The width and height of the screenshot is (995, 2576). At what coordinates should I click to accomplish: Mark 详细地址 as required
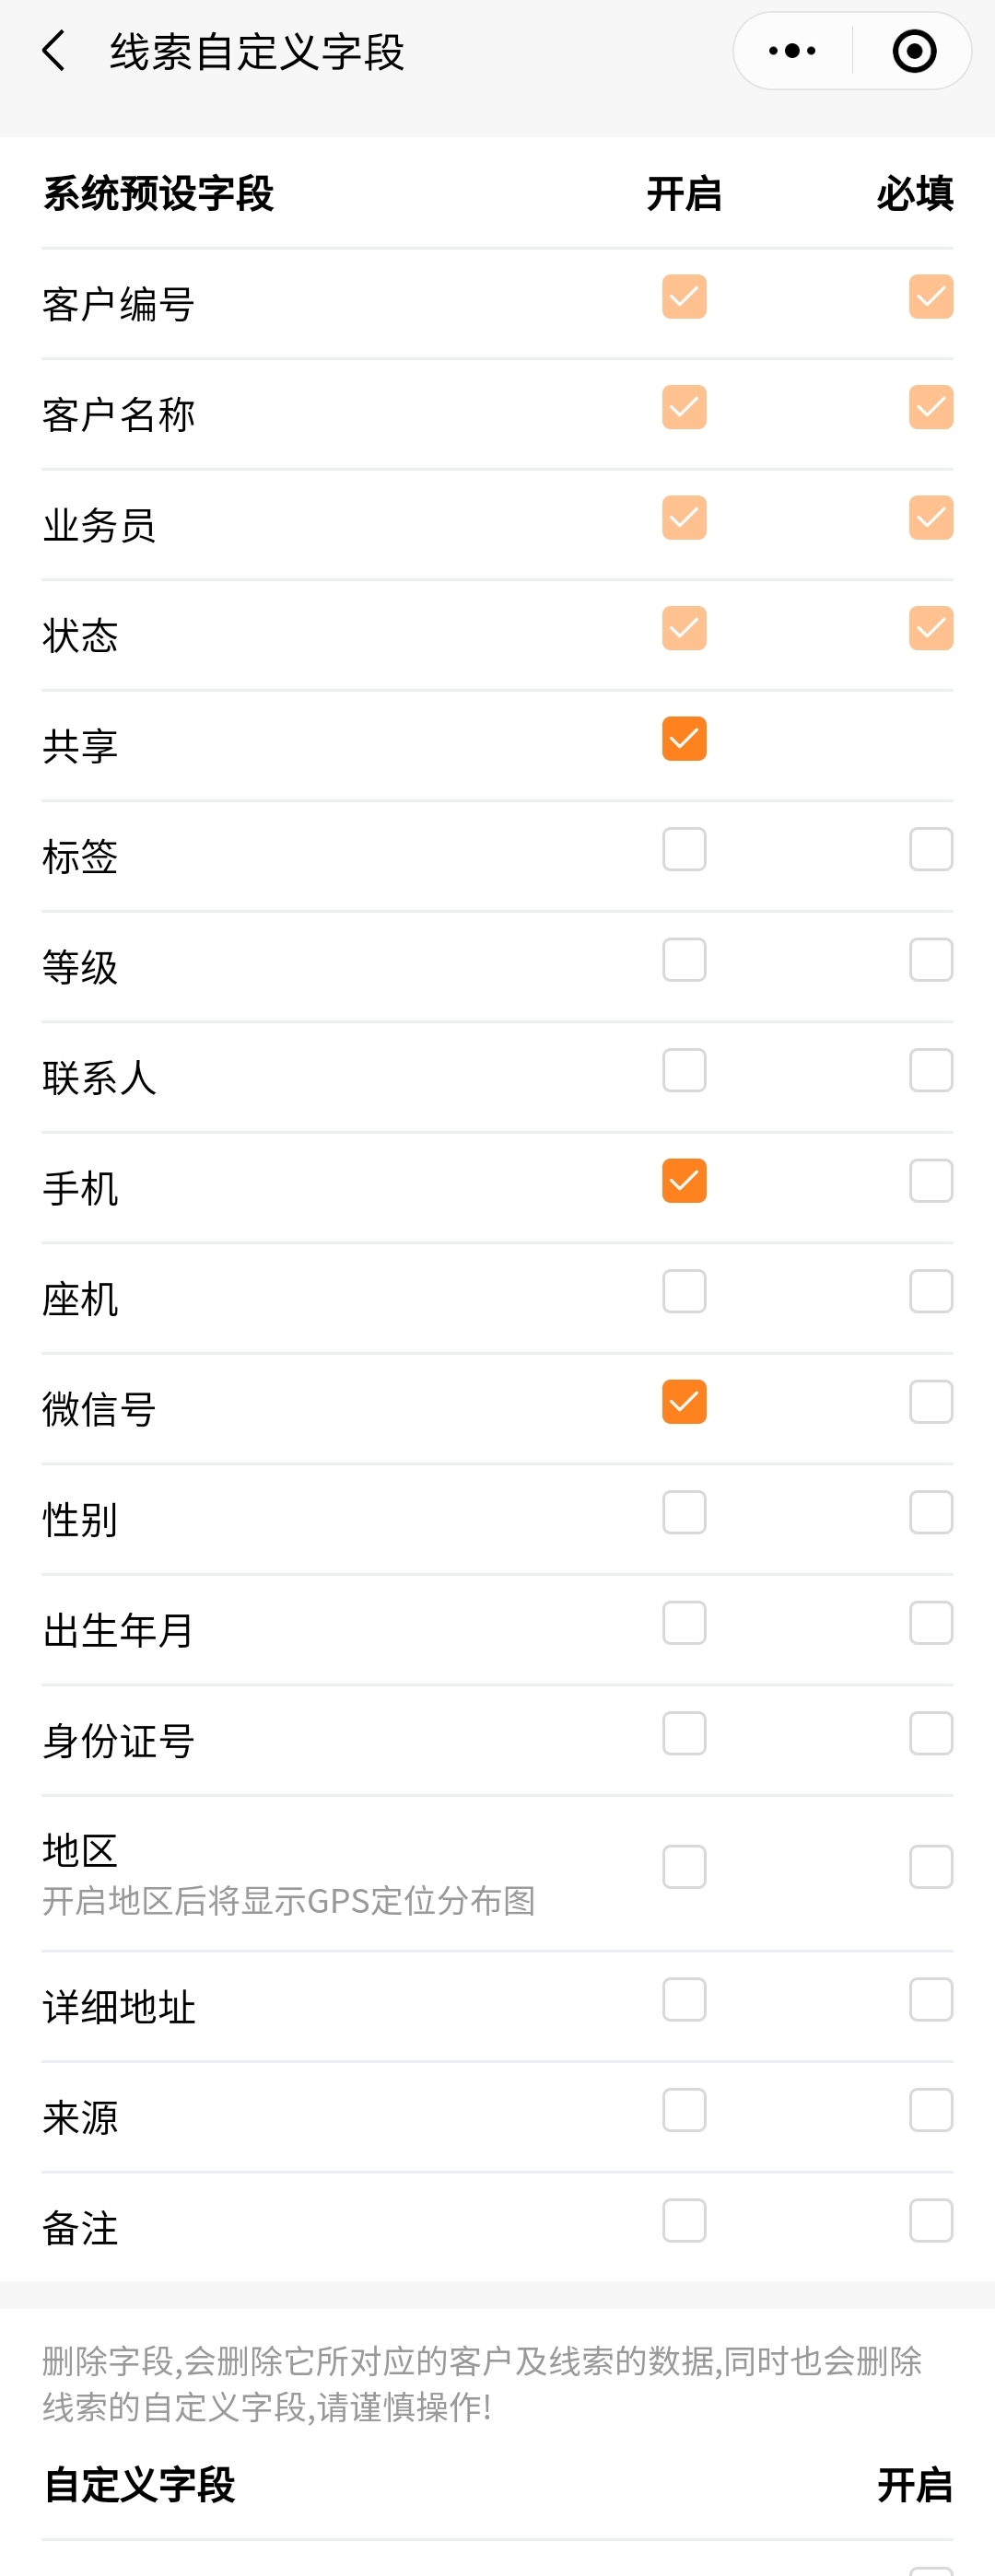[930, 1999]
